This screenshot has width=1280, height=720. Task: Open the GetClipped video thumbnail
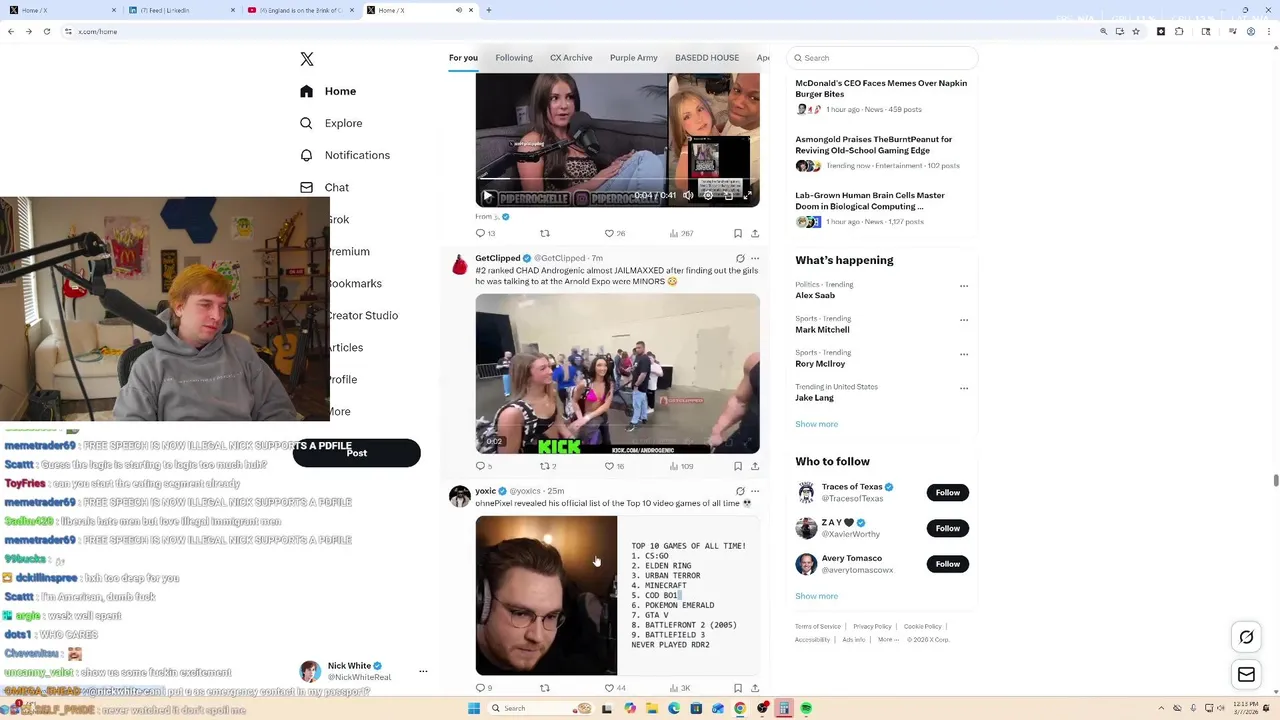coord(617,374)
